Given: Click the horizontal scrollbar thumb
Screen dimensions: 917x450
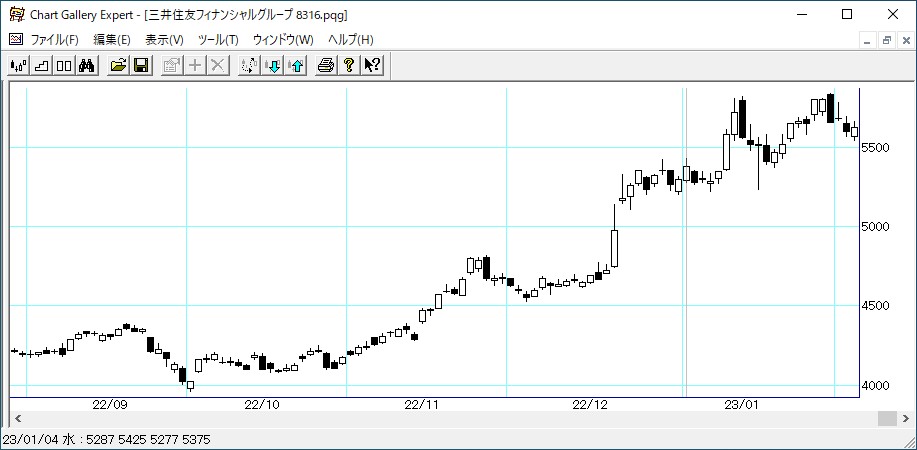Looking at the screenshot, I should click(x=887, y=418).
